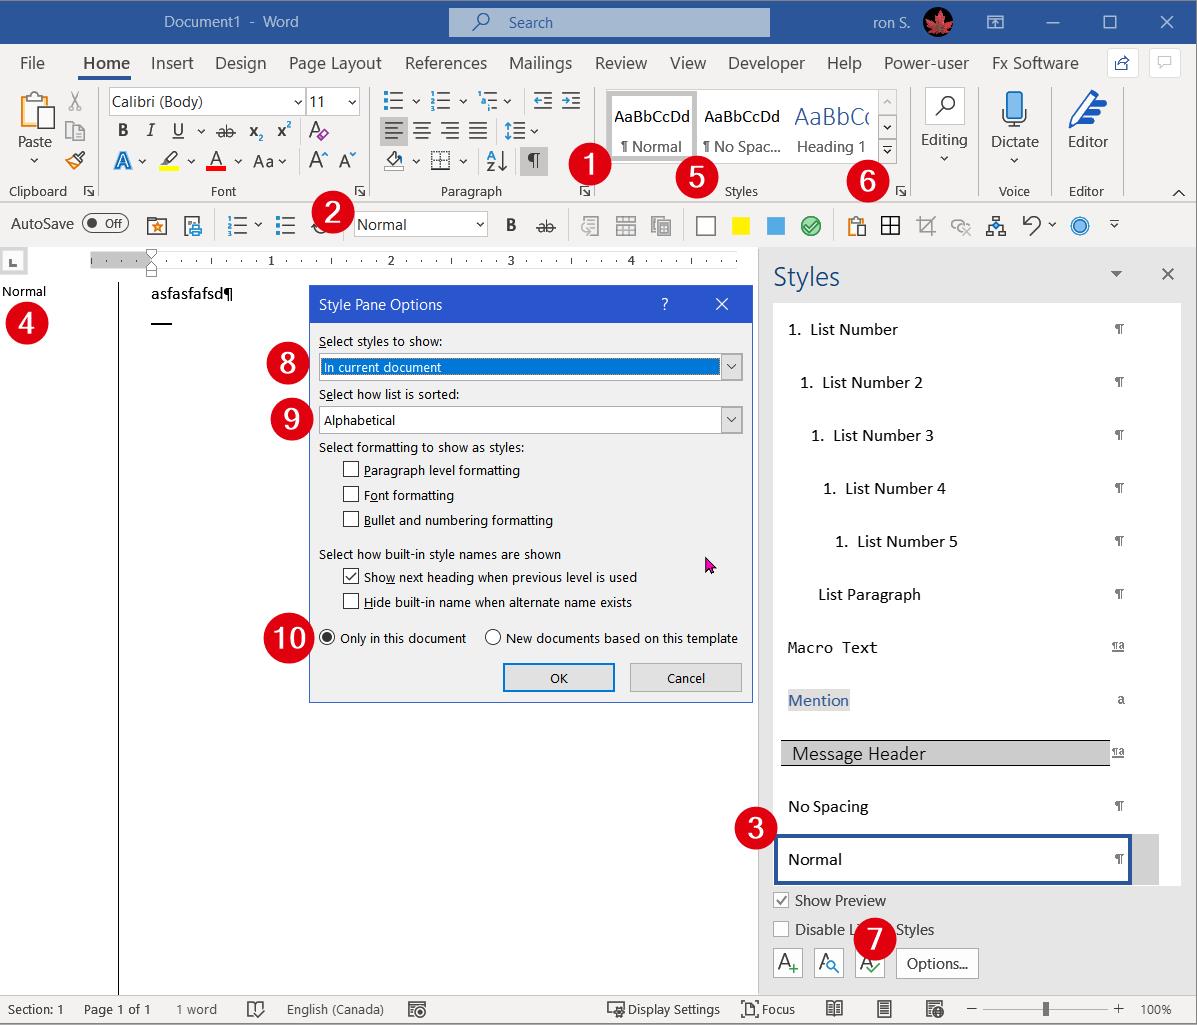Open the Style Inspector
The width and height of the screenshot is (1197, 1025).
pos(829,963)
